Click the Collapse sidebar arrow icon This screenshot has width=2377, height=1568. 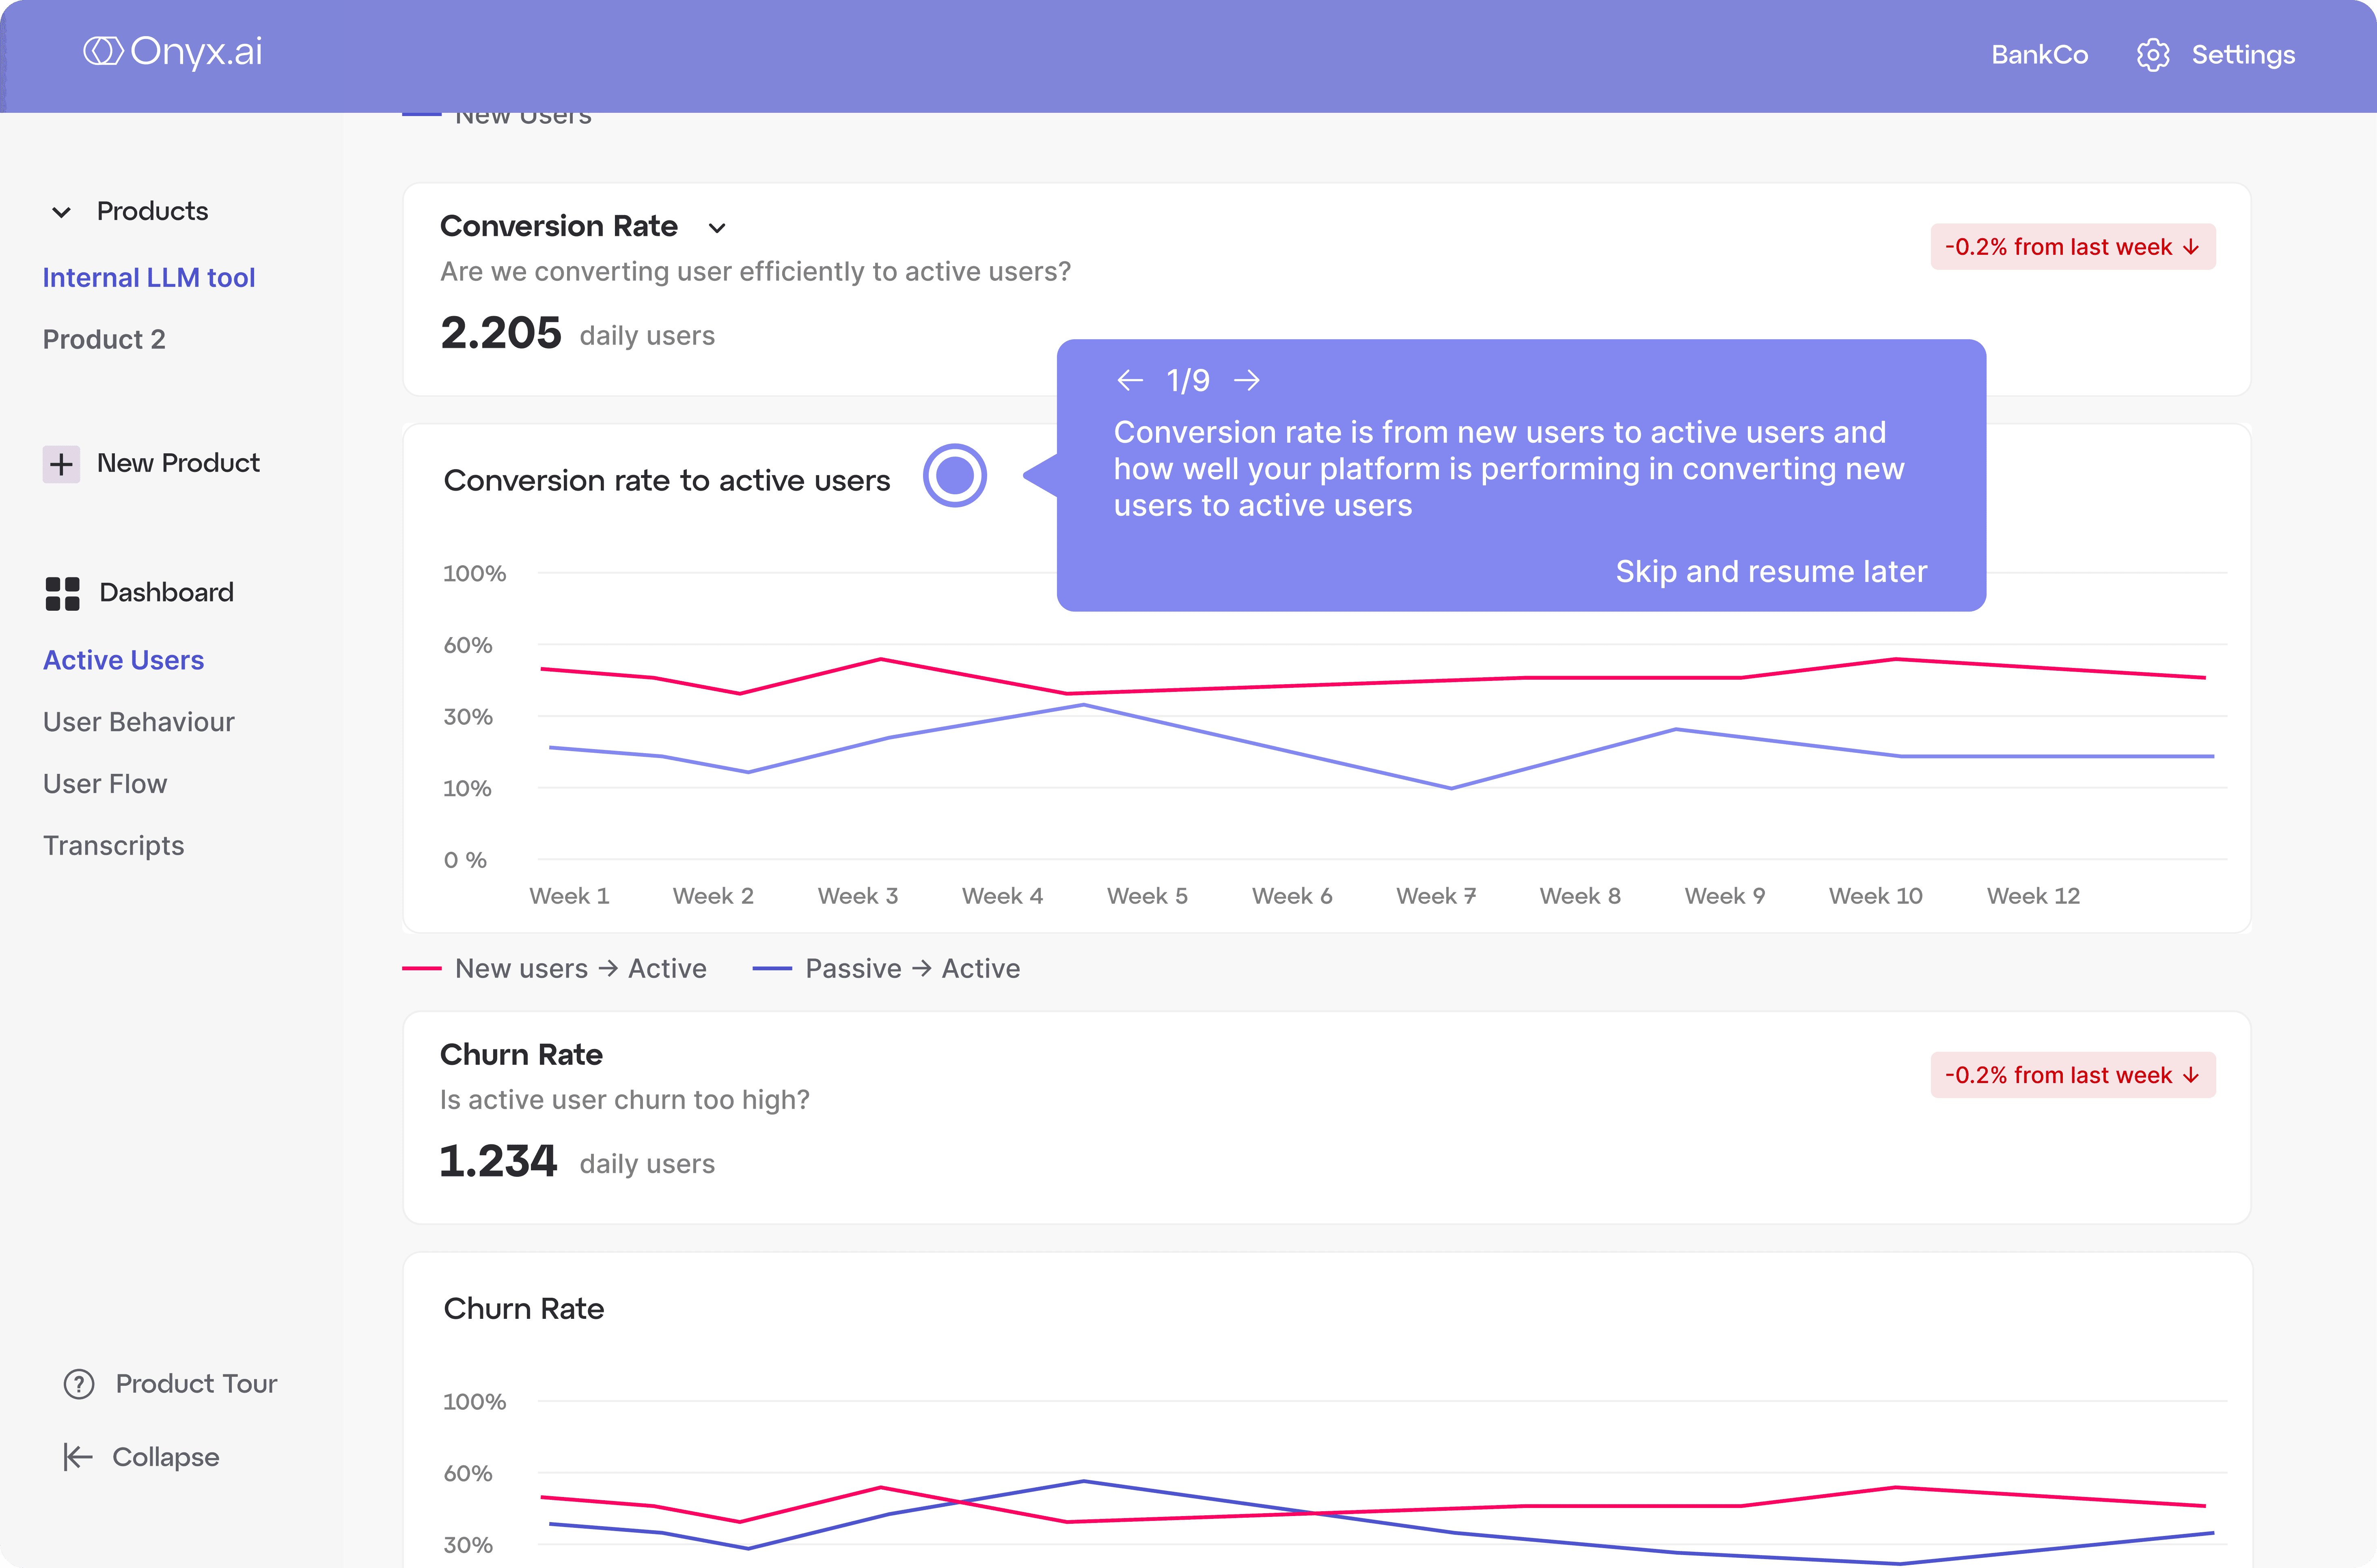pyautogui.click(x=77, y=1457)
